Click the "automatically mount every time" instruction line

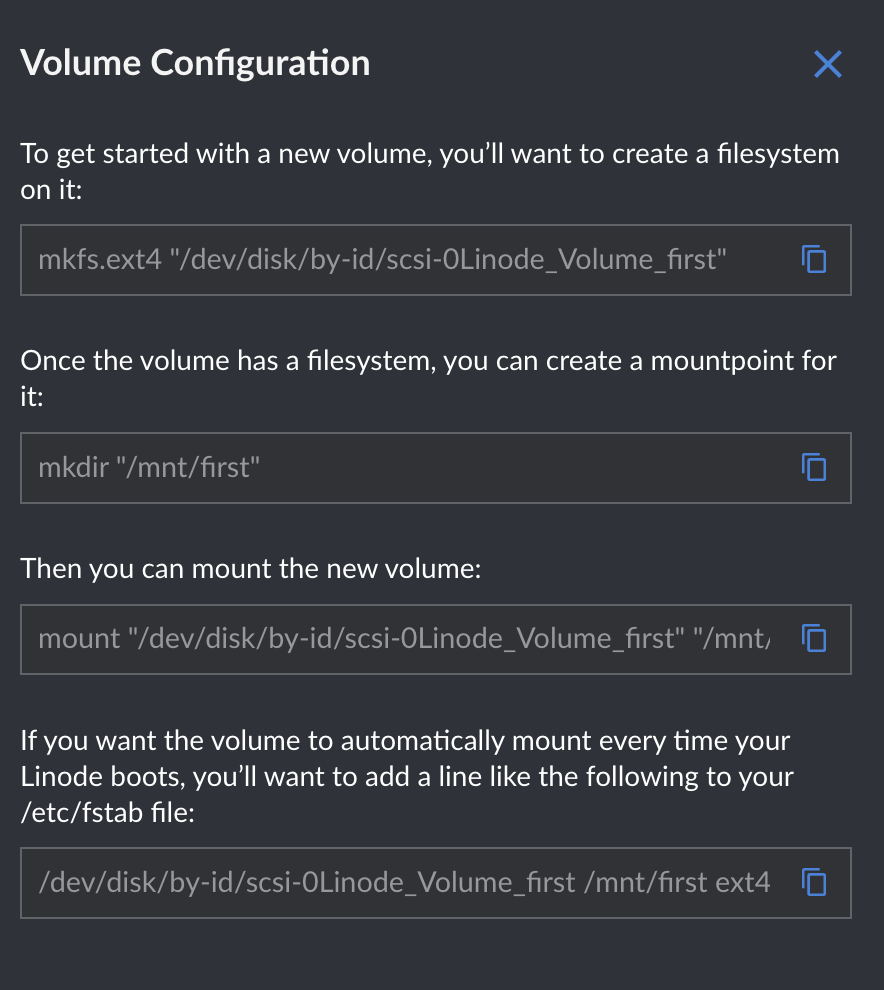(x=405, y=740)
